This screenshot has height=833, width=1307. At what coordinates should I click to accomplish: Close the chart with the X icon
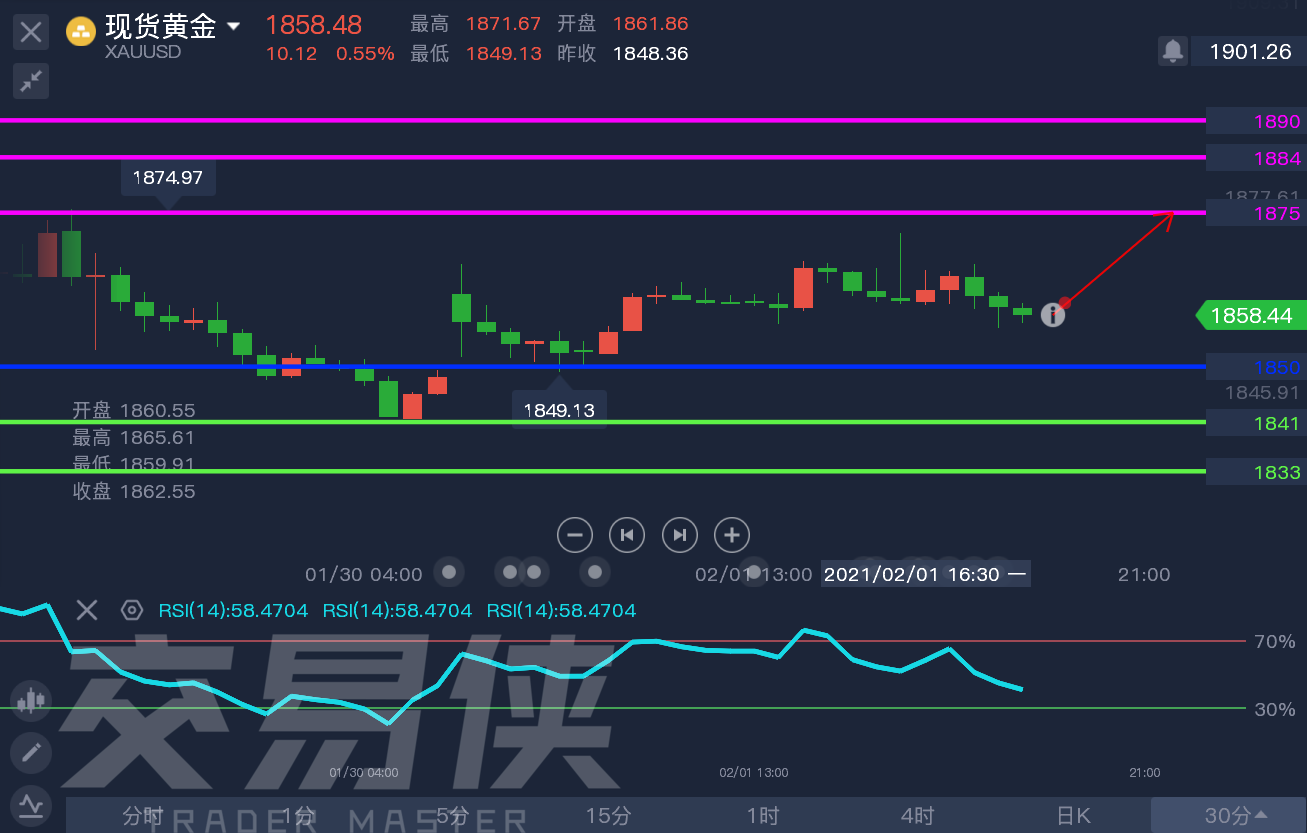[31, 32]
